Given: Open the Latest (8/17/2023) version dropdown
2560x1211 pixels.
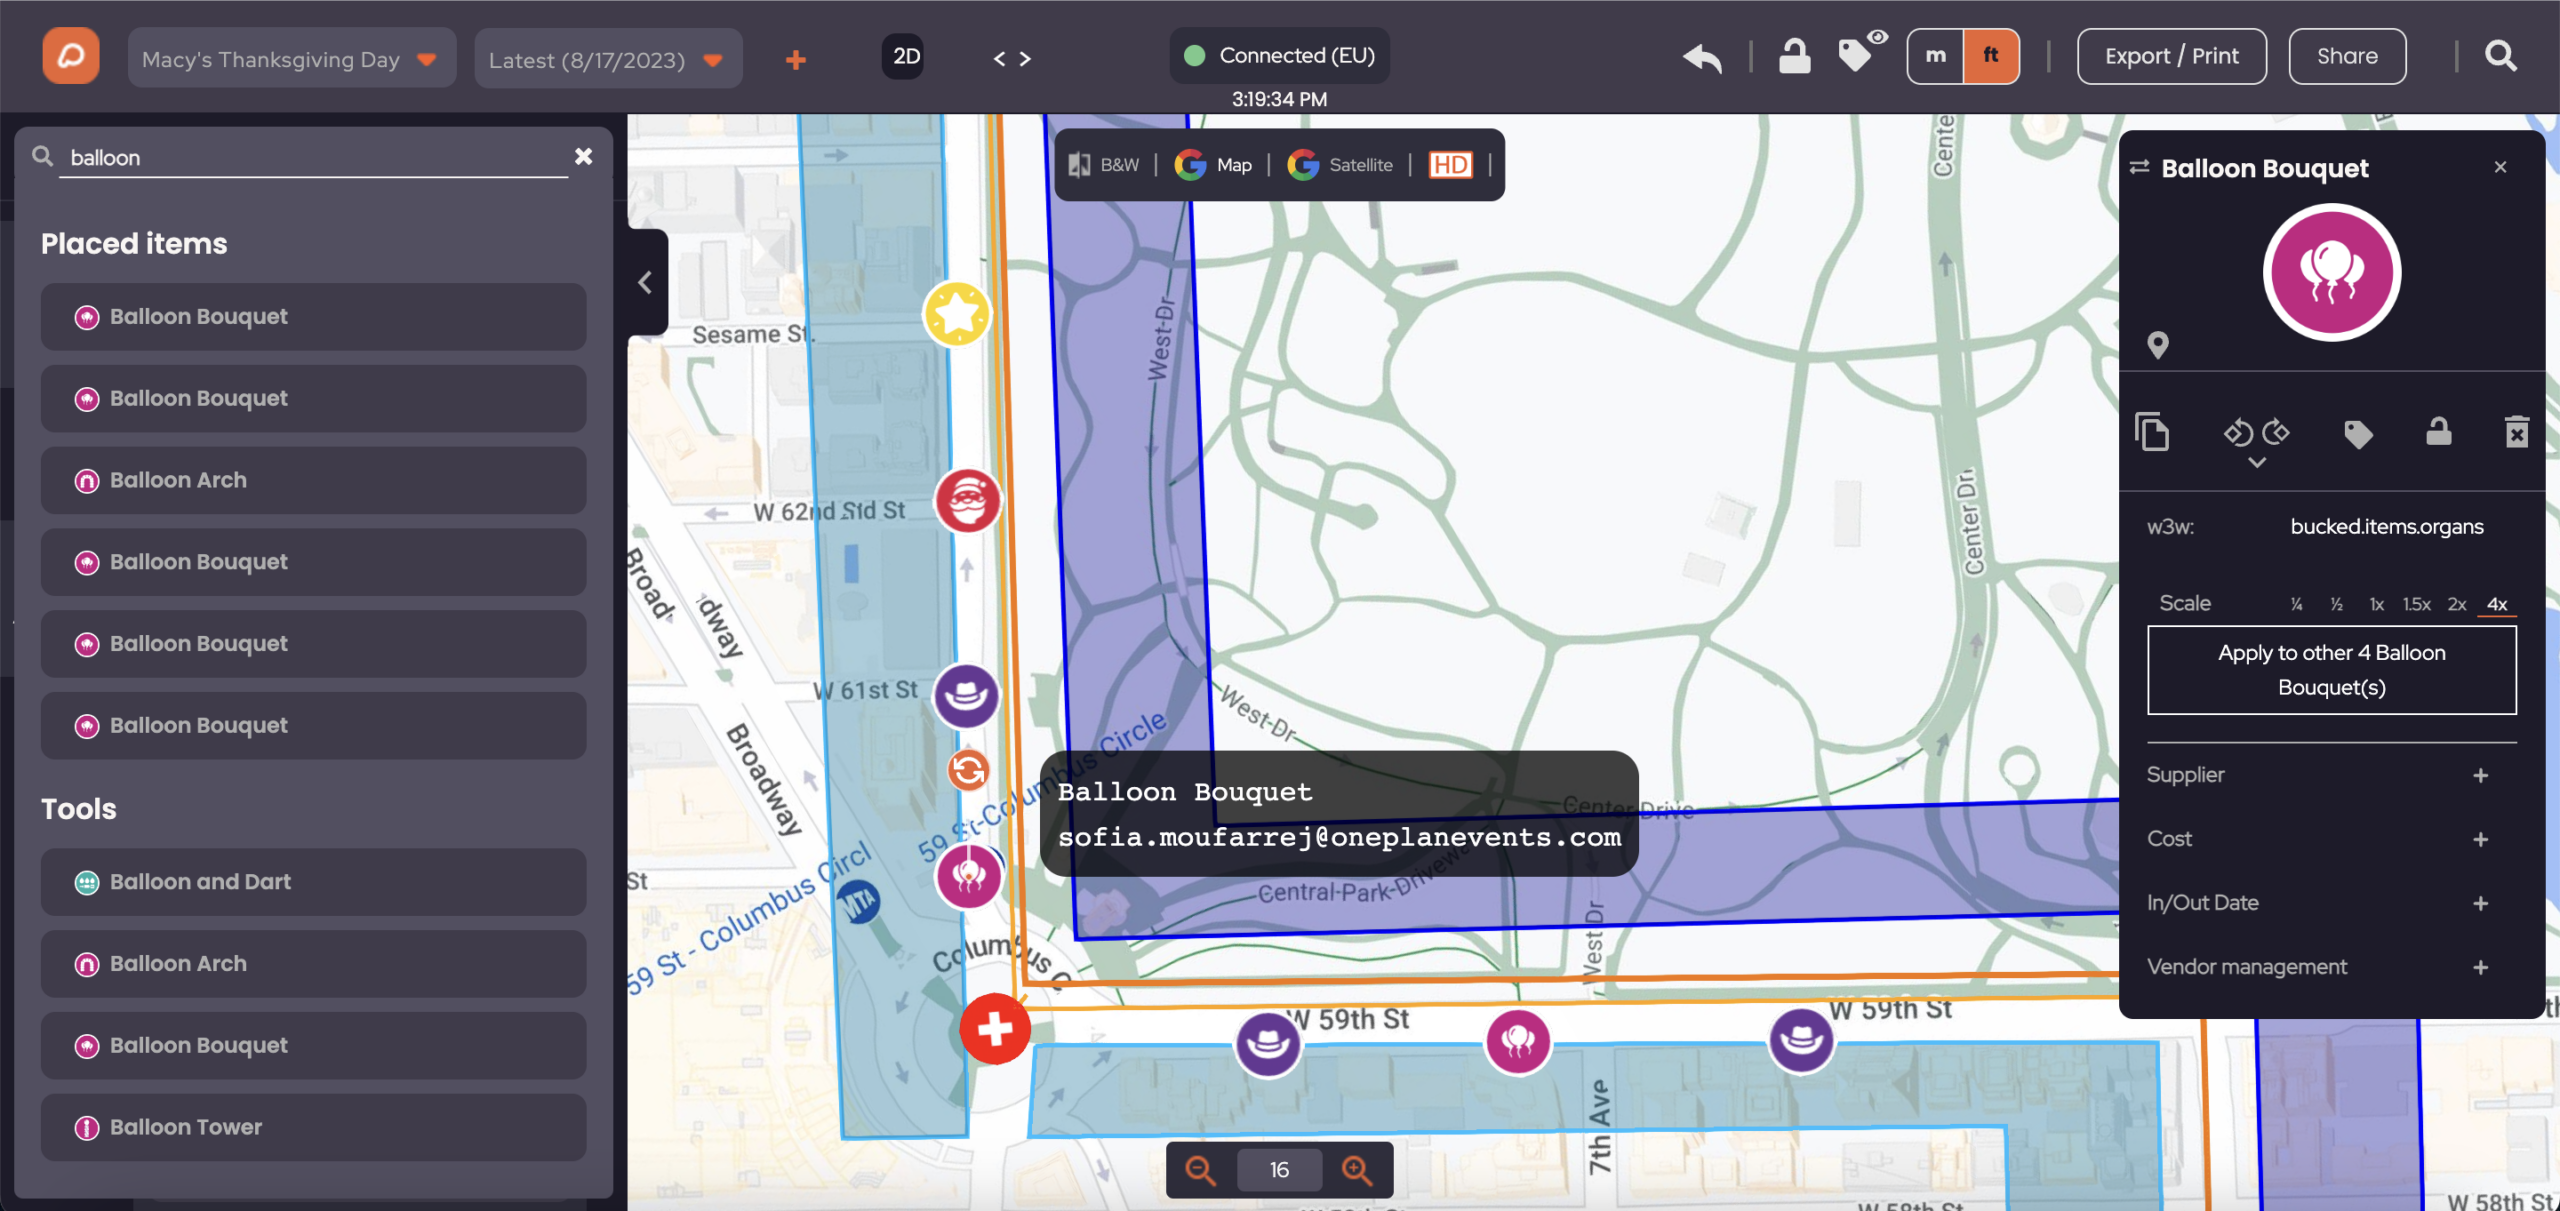Looking at the screenshot, I should 608,59.
